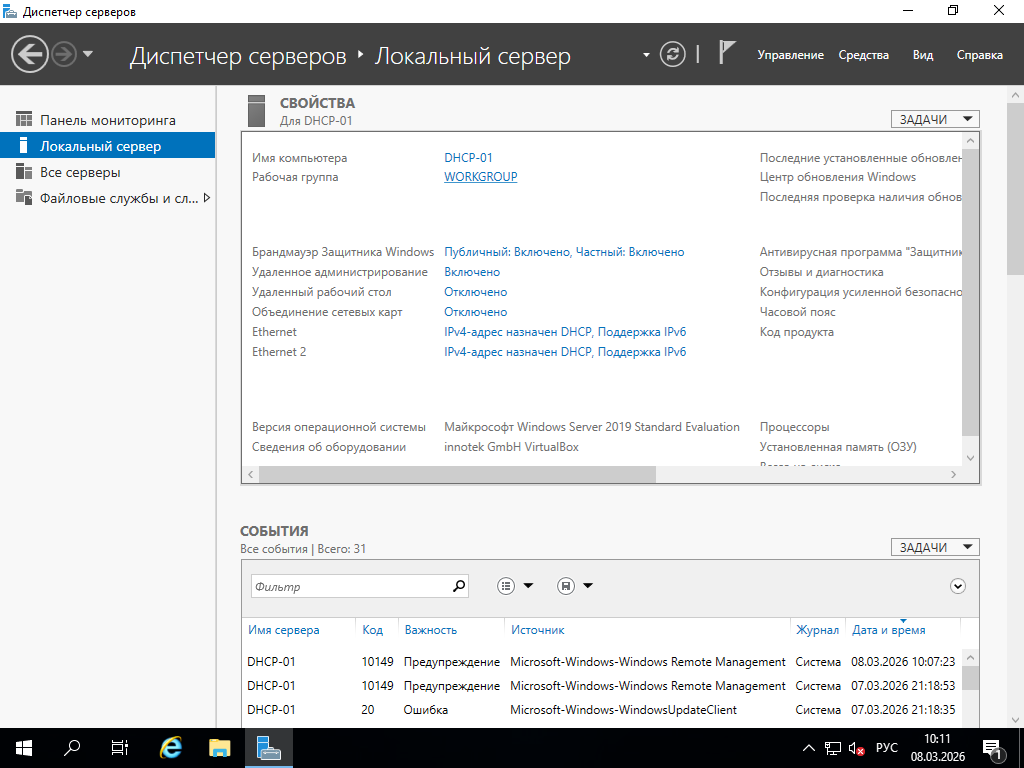Open network status tray icon
1024x768 pixels.
pyautogui.click(x=833, y=748)
